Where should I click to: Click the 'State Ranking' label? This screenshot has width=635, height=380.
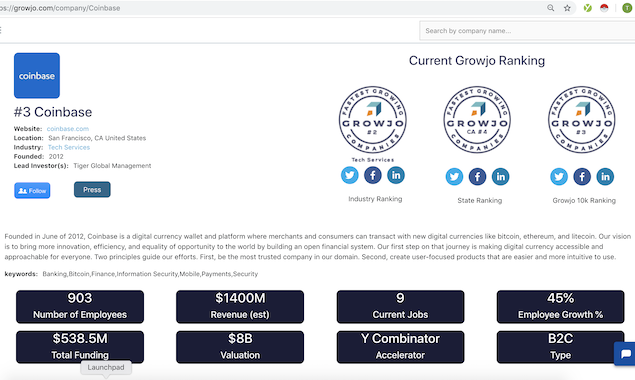[x=479, y=201]
